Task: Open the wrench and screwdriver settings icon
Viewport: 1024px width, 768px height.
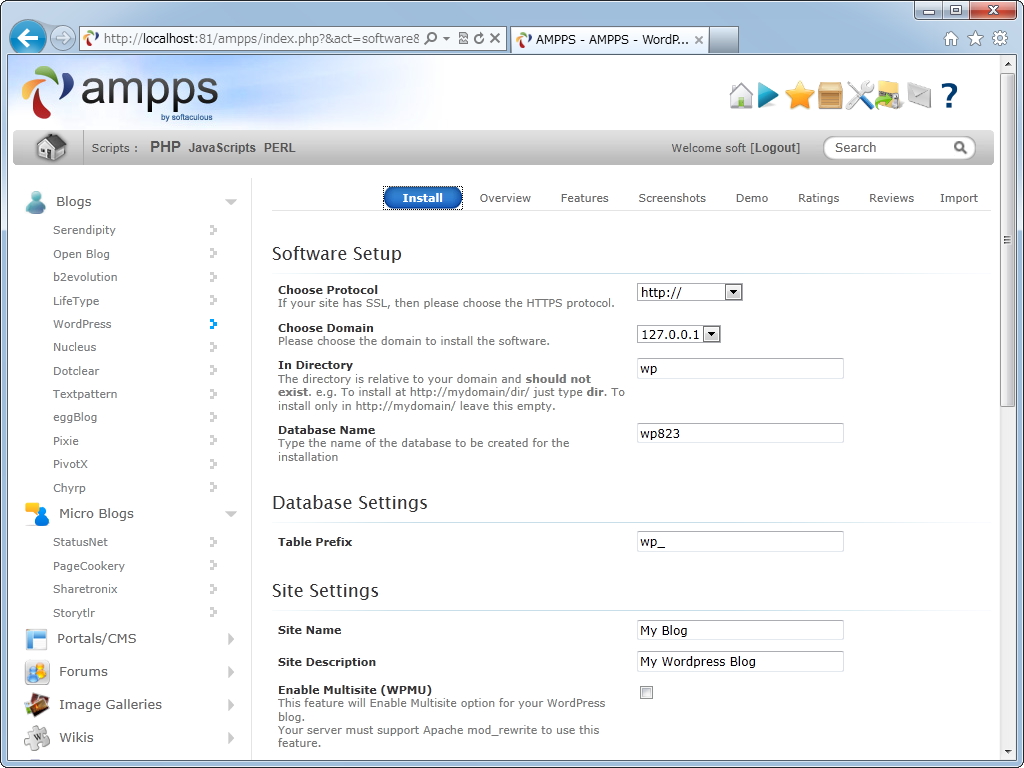Action: (x=859, y=96)
